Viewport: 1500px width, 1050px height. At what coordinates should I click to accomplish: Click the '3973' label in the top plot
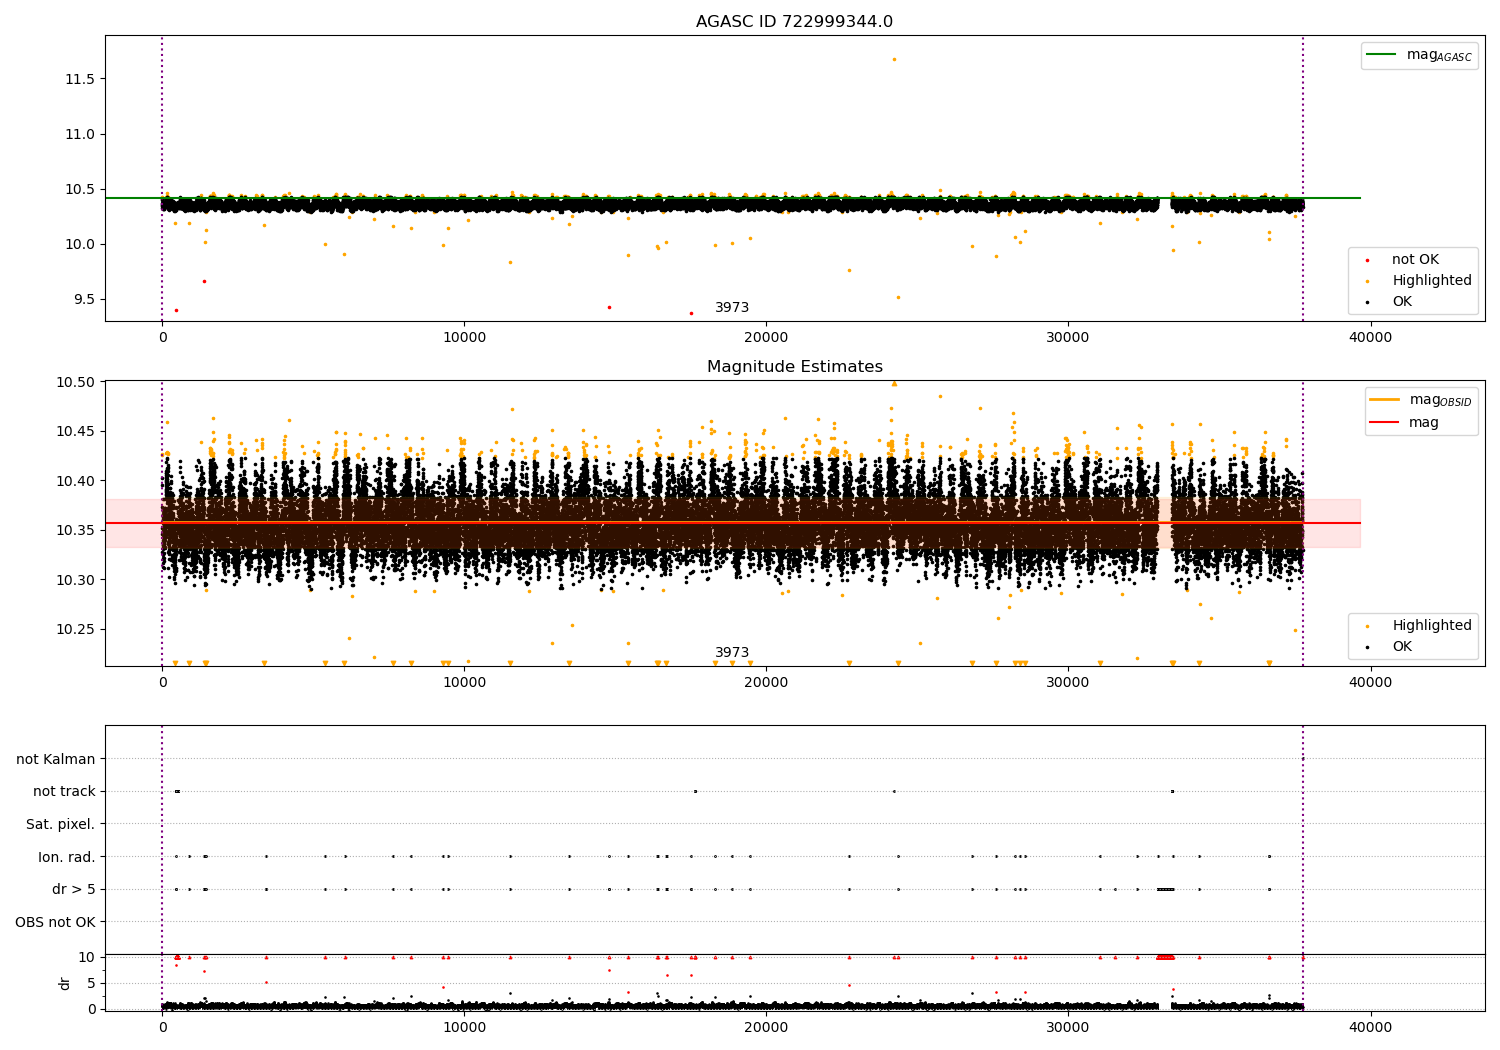[x=732, y=308]
